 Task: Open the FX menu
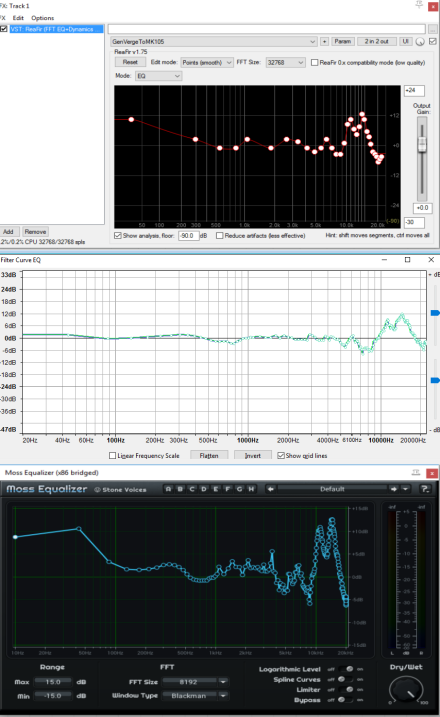(3, 18)
